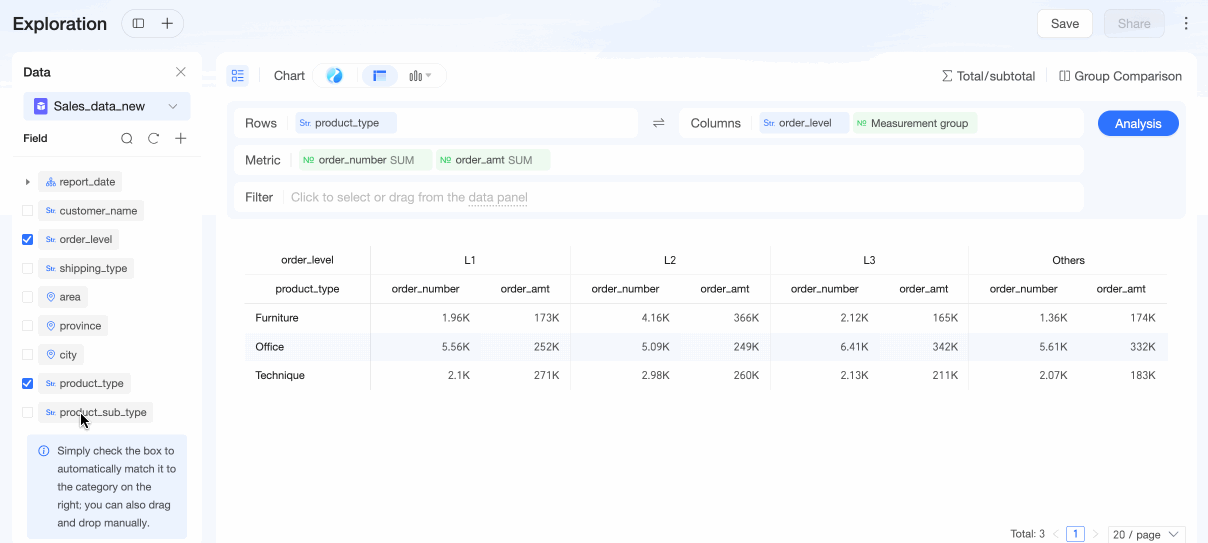The height and width of the screenshot is (543, 1208).
Task: Go to the next results page
Action: click(1095, 534)
